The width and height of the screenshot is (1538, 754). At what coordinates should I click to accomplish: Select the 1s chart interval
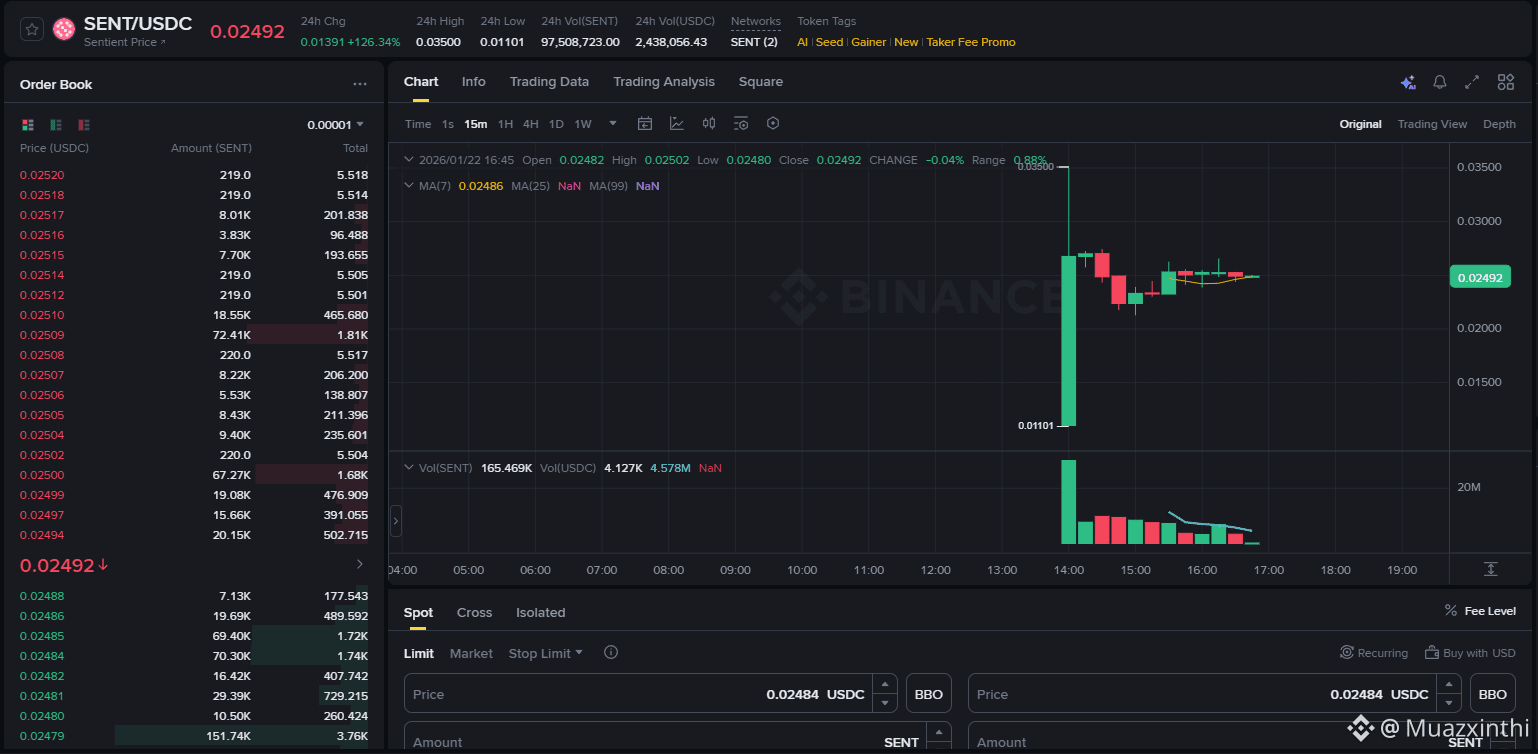pyautogui.click(x=448, y=124)
